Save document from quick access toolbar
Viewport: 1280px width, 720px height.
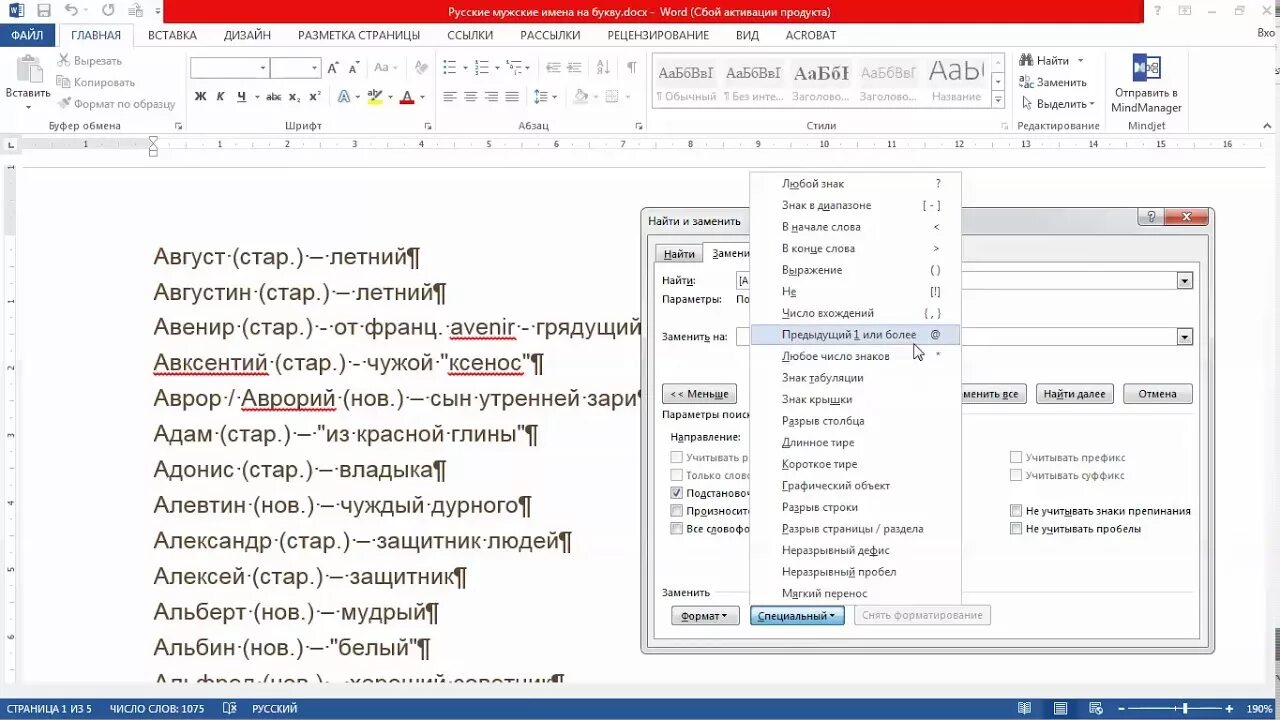[x=44, y=11]
